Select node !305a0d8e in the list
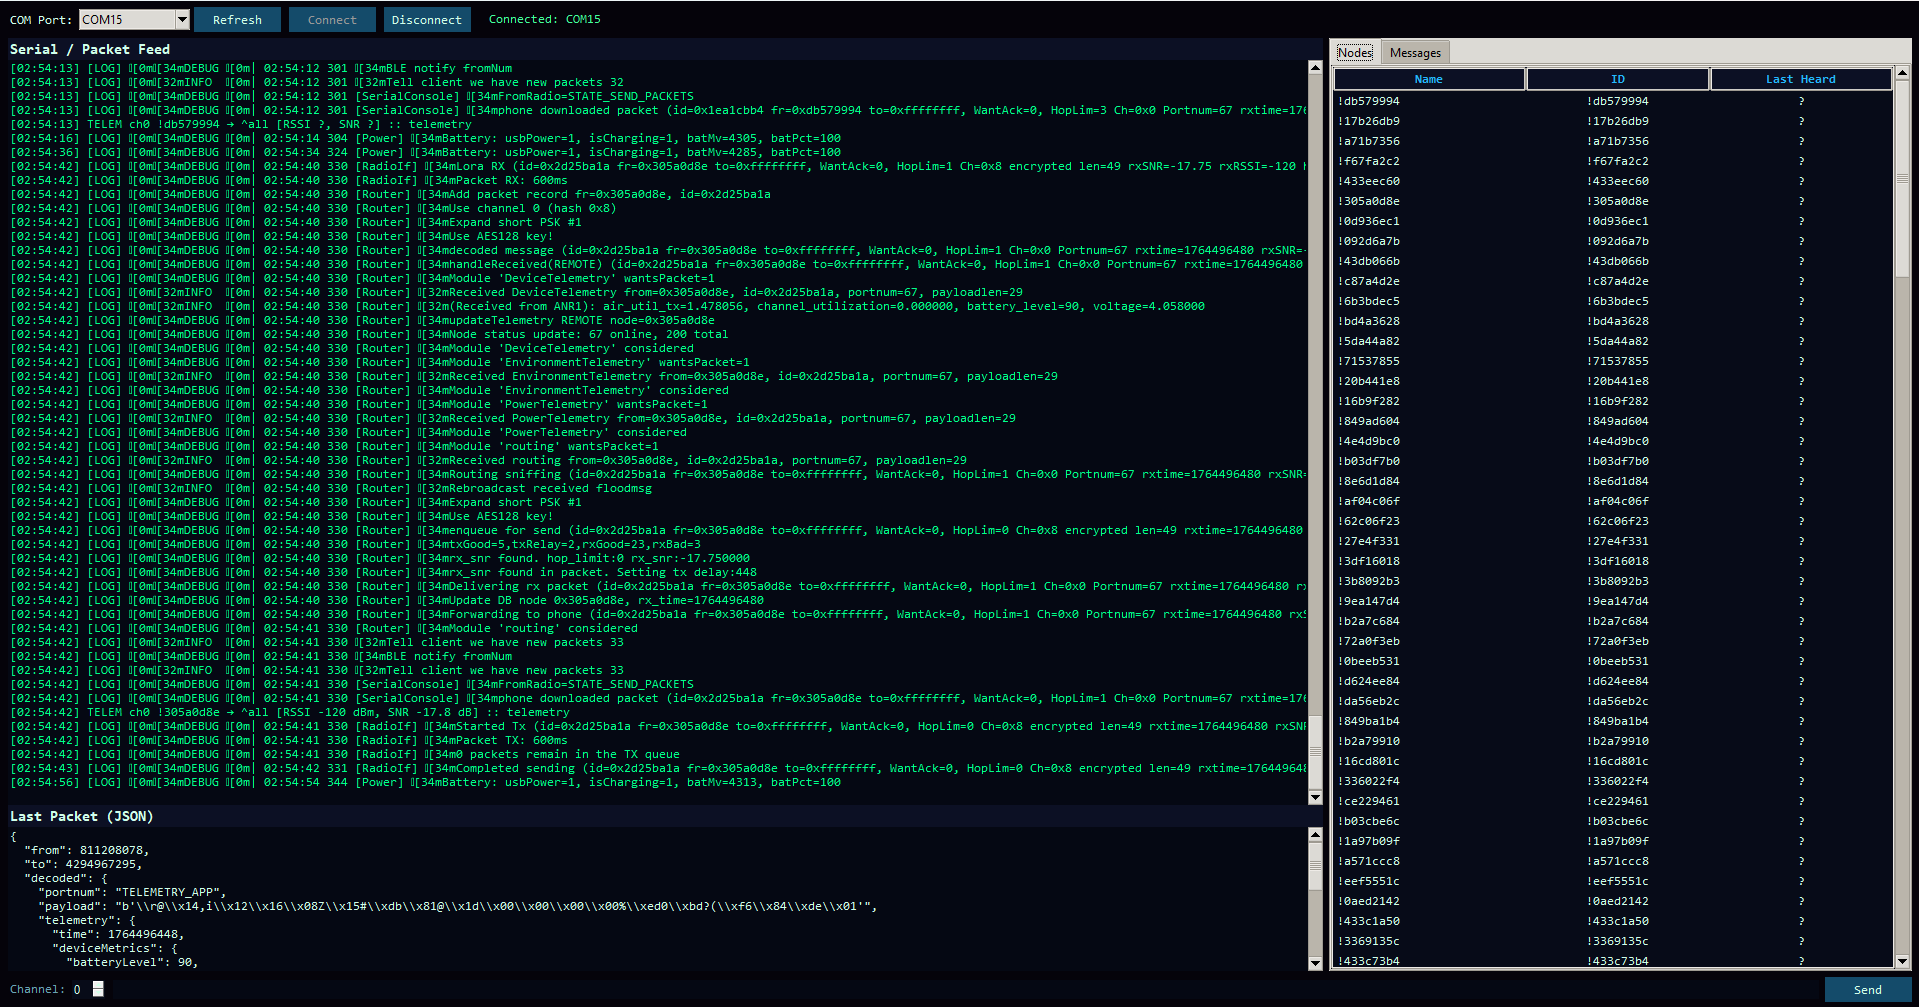This screenshot has height=1007, width=1919. click(x=1430, y=201)
